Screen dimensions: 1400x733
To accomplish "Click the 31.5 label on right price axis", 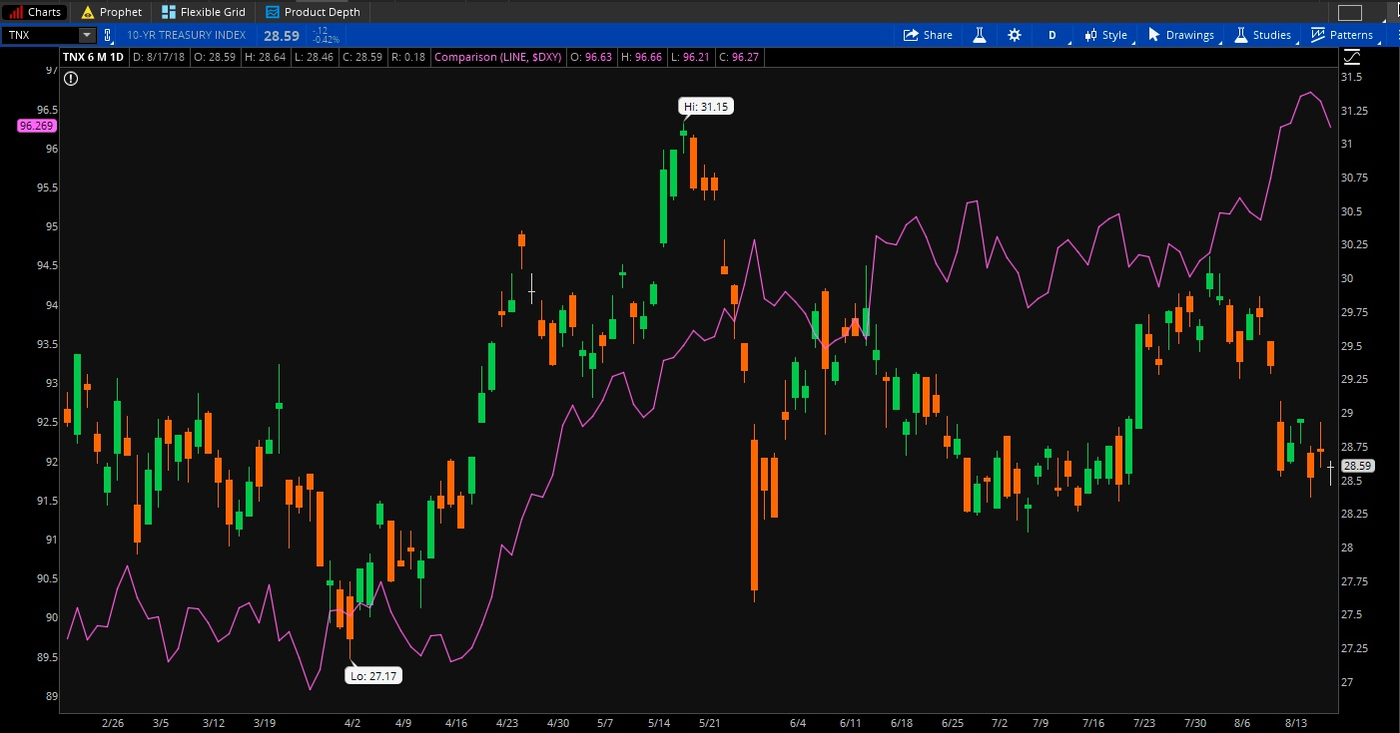I will pyautogui.click(x=1352, y=77).
